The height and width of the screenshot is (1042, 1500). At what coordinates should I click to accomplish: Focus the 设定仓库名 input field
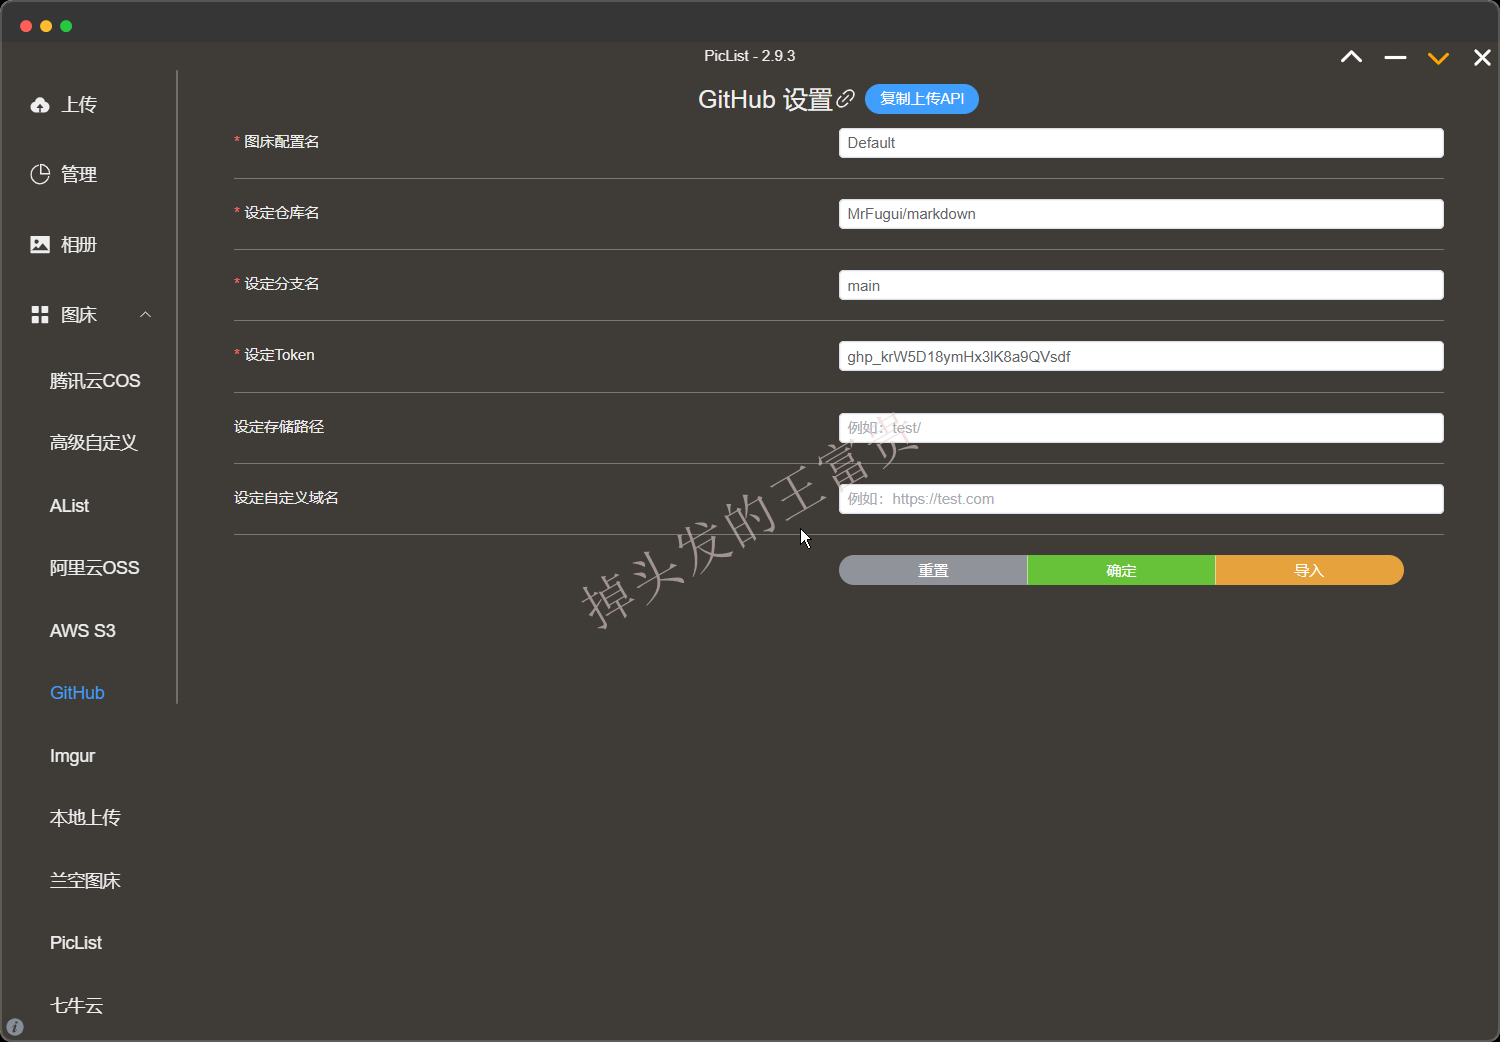pos(1141,214)
